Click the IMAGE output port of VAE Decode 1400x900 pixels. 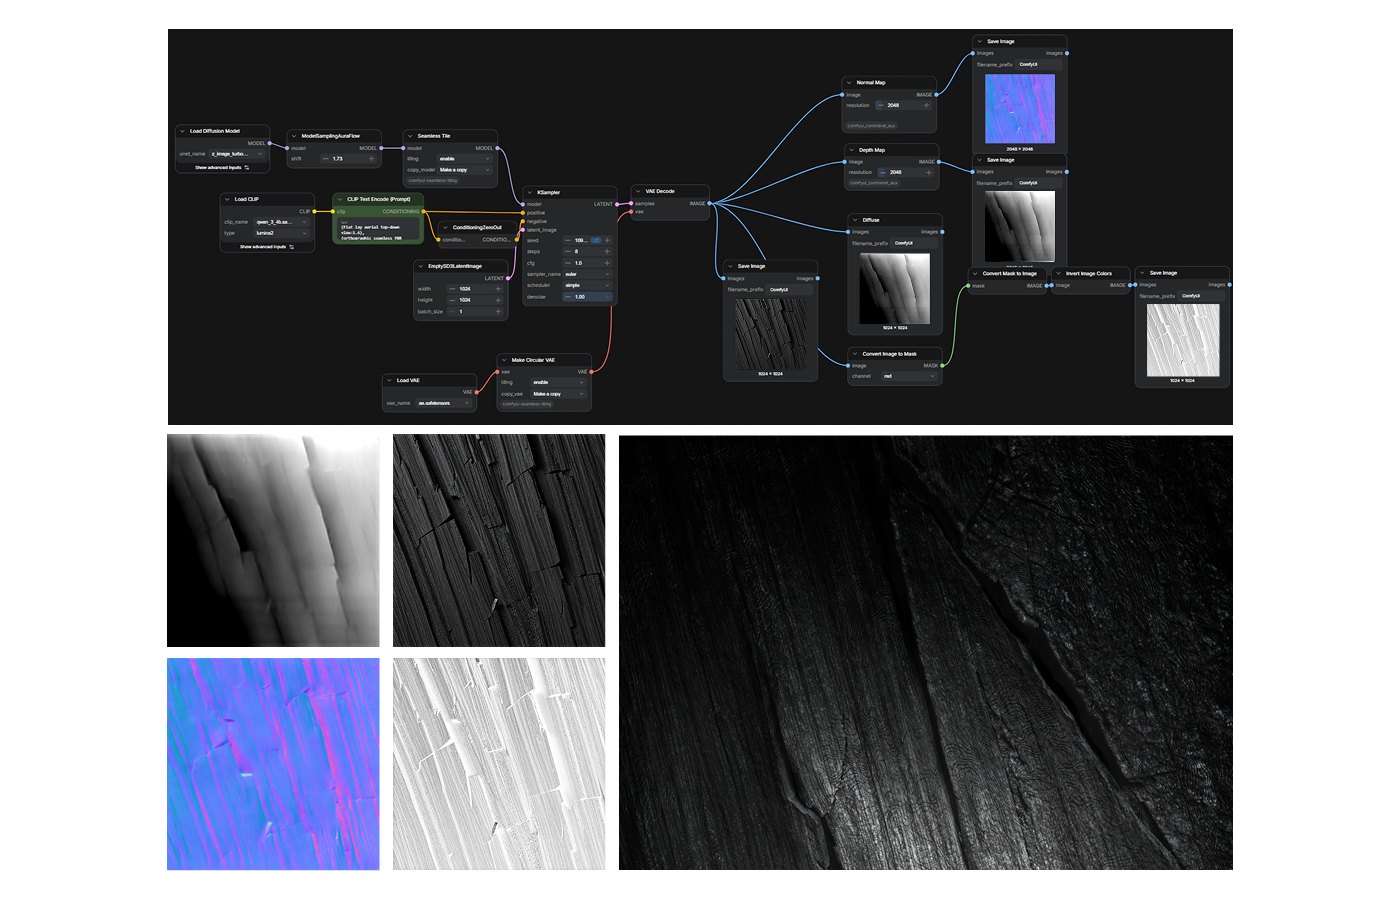[710, 203]
